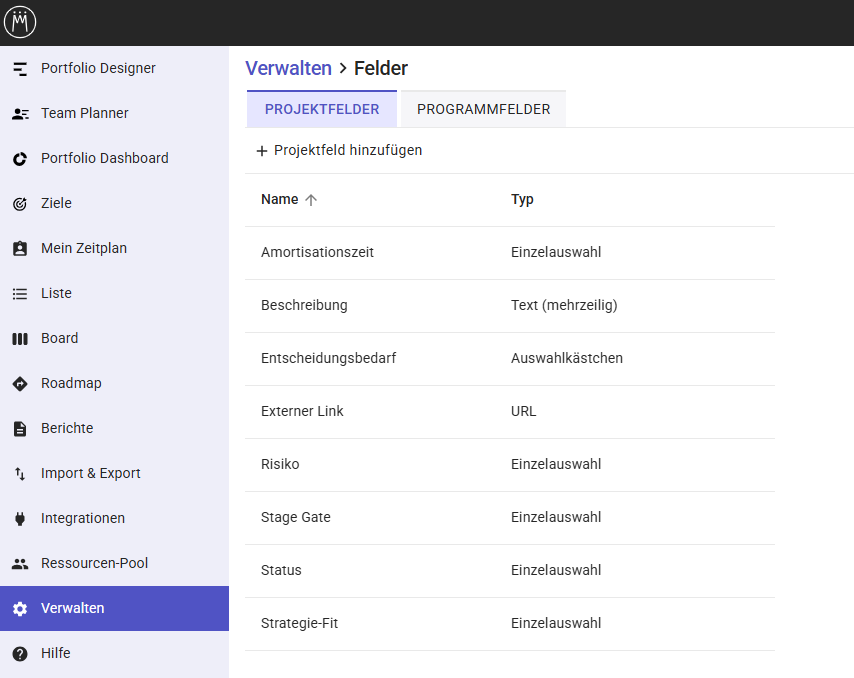Click the Roadmap direction sign icon
The width and height of the screenshot is (854, 678).
coord(20,384)
